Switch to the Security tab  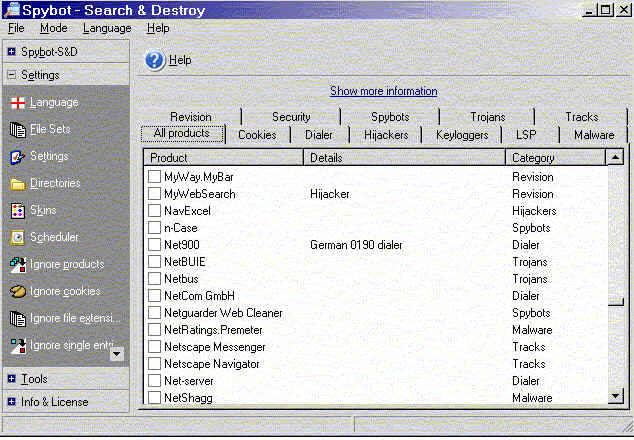(x=291, y=117)
